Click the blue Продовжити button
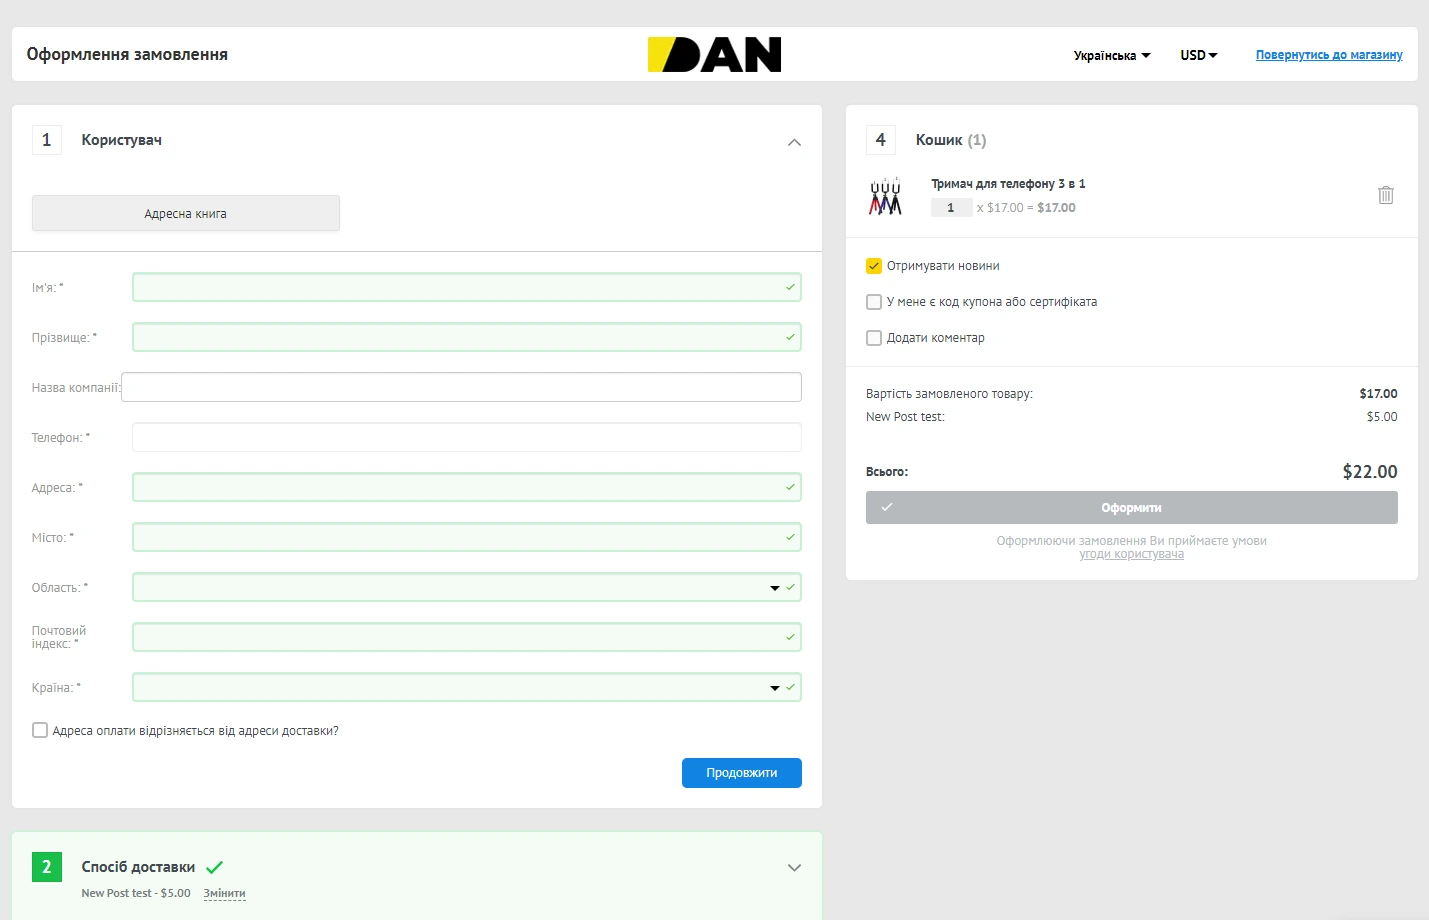 point(741,773)
